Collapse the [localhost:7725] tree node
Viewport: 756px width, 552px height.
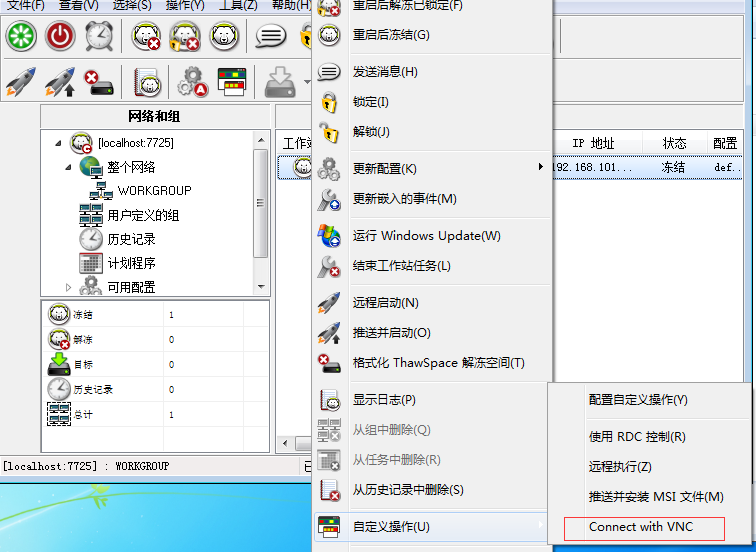[58, 143]
